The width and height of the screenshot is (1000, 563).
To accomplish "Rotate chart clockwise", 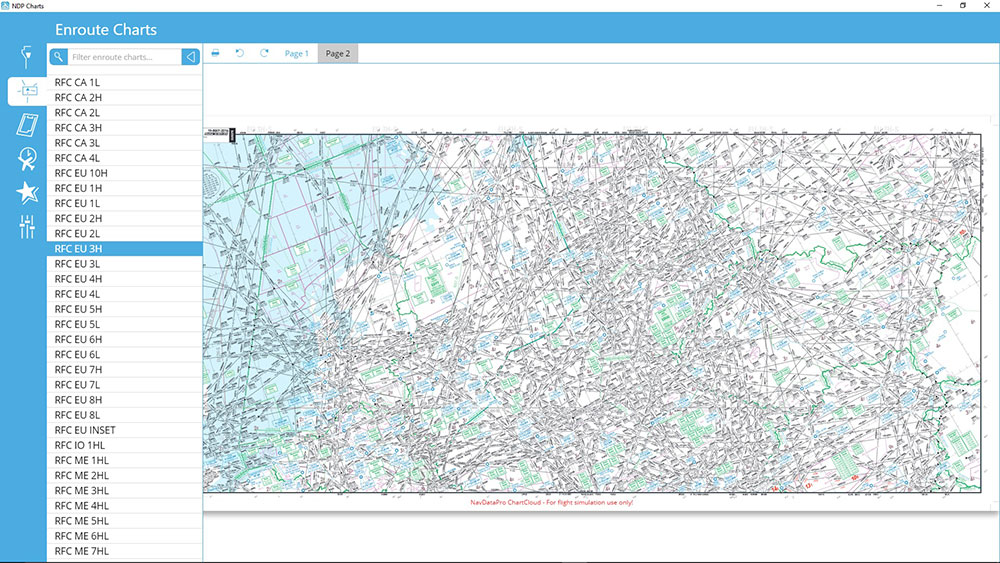I will point(264,53).
